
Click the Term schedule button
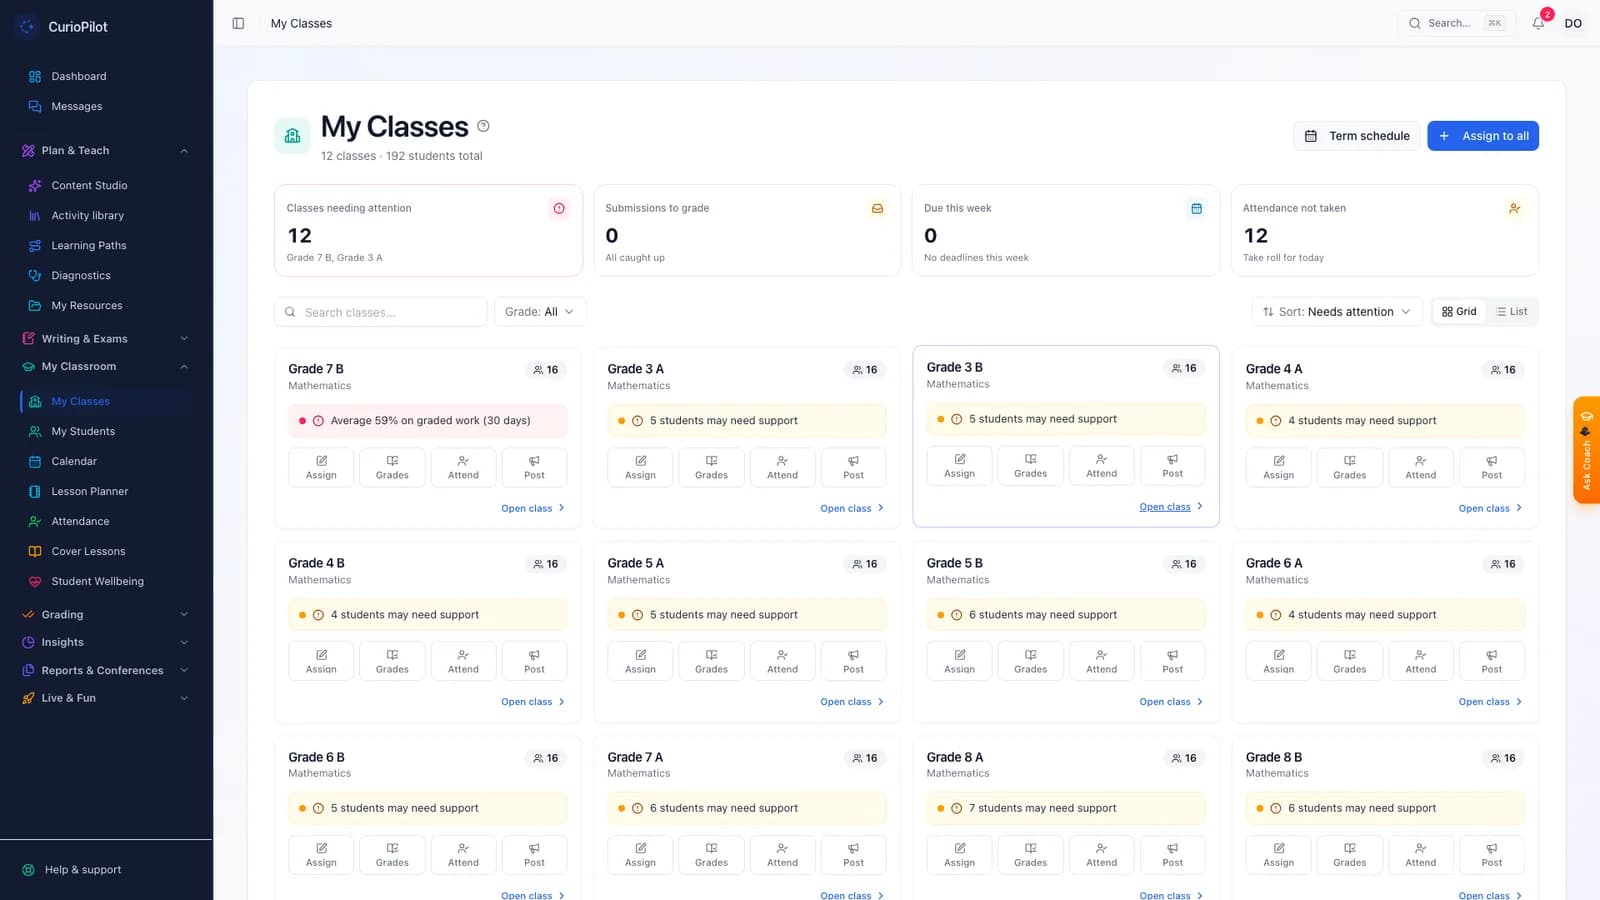1357,136
